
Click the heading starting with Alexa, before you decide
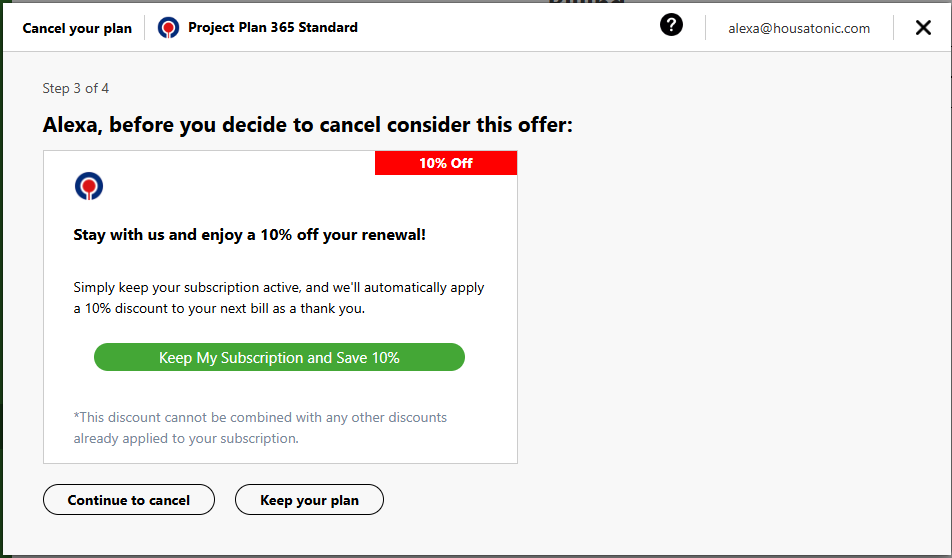click(307, 124)
